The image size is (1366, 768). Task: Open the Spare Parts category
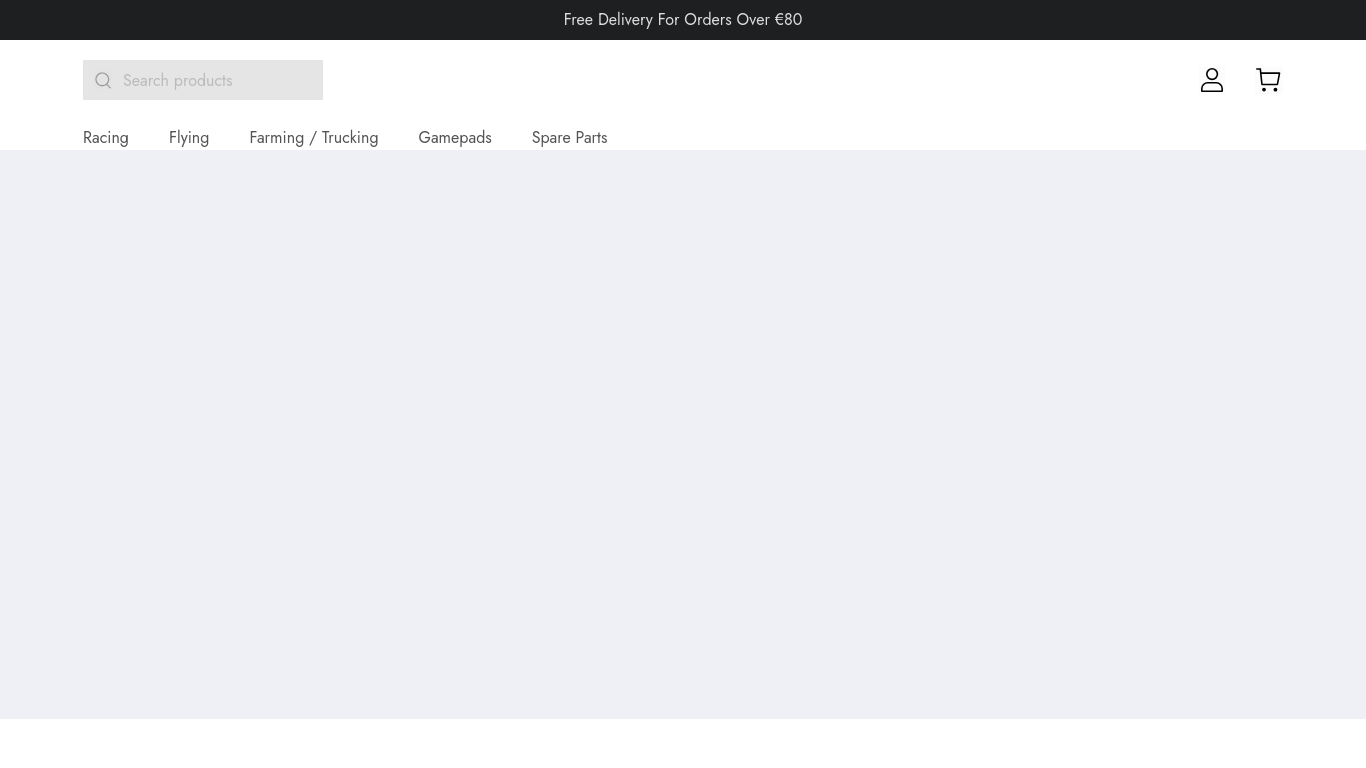pyautogui.click(x=569, y=138)
